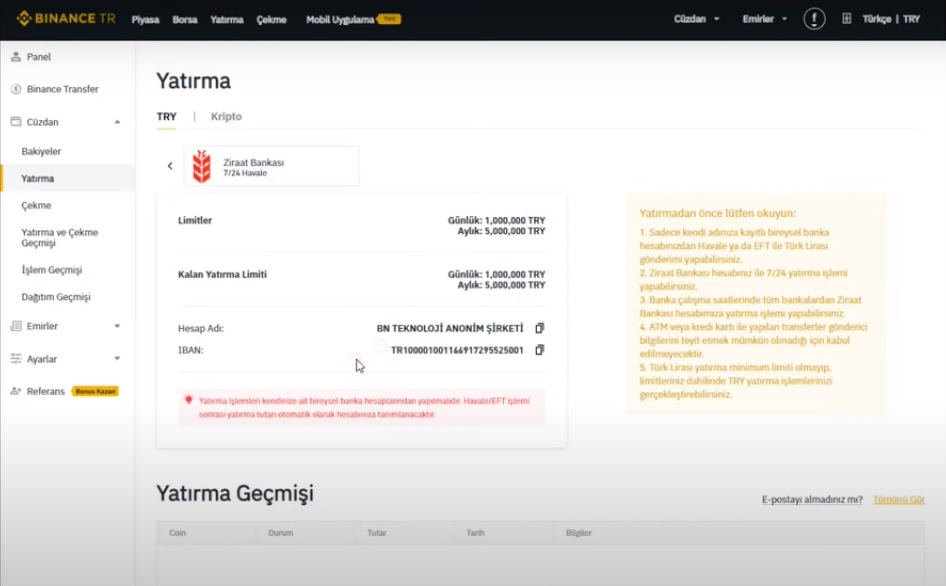Click the Yatırmadan önce lütfen okuyun heading

(x=717, y=213)
